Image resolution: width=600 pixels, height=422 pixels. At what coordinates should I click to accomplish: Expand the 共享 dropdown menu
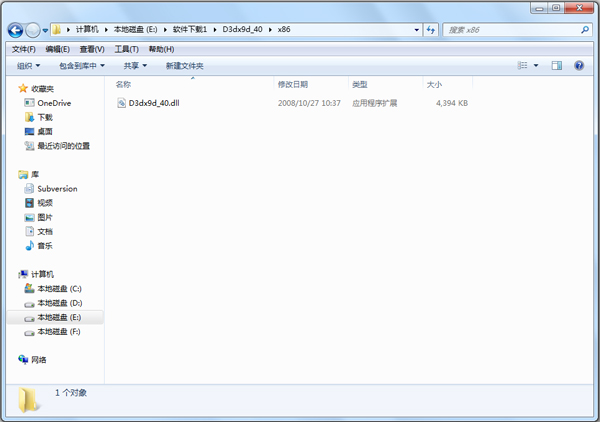click(135, 66)
